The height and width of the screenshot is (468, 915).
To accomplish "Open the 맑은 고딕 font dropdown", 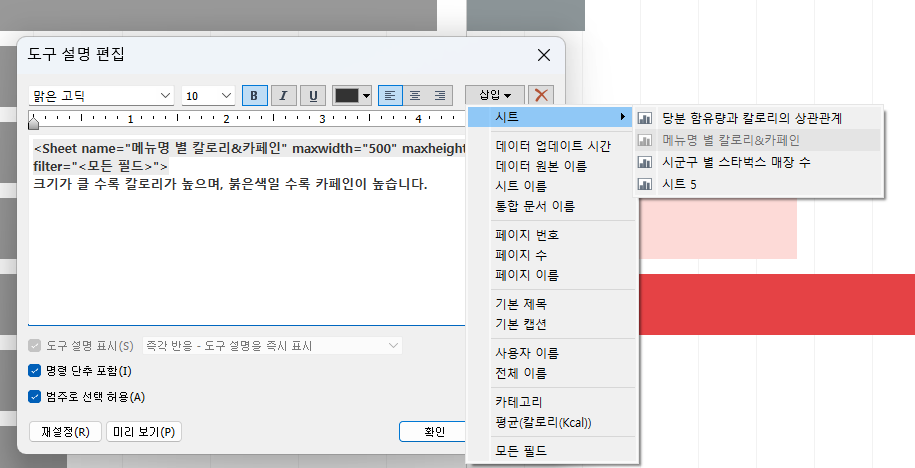I will (101, 96).
